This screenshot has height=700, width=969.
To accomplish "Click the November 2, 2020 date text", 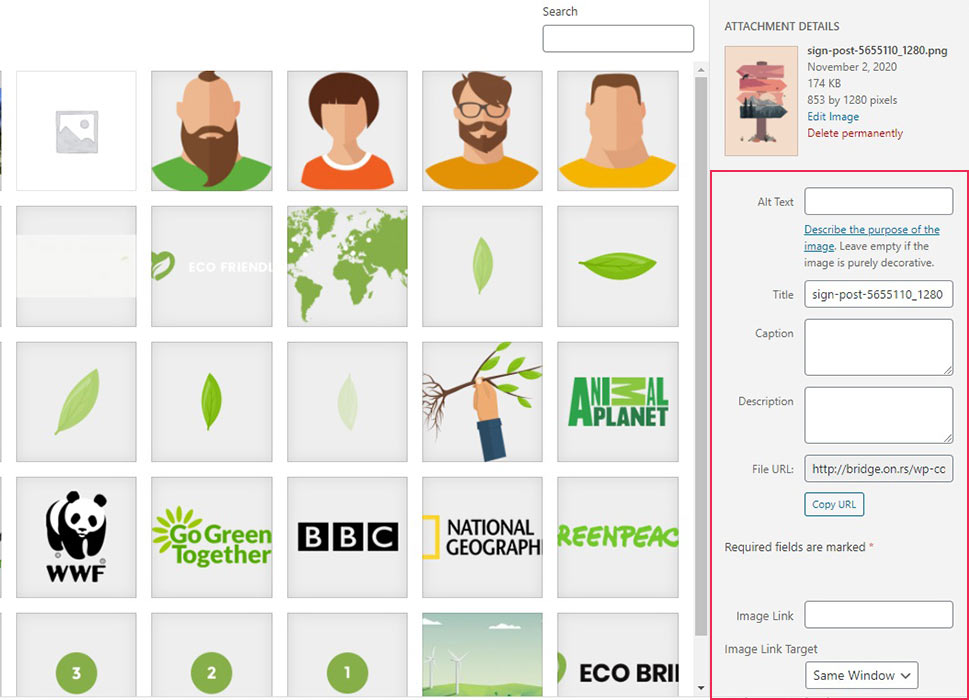I will coord(852,67).
